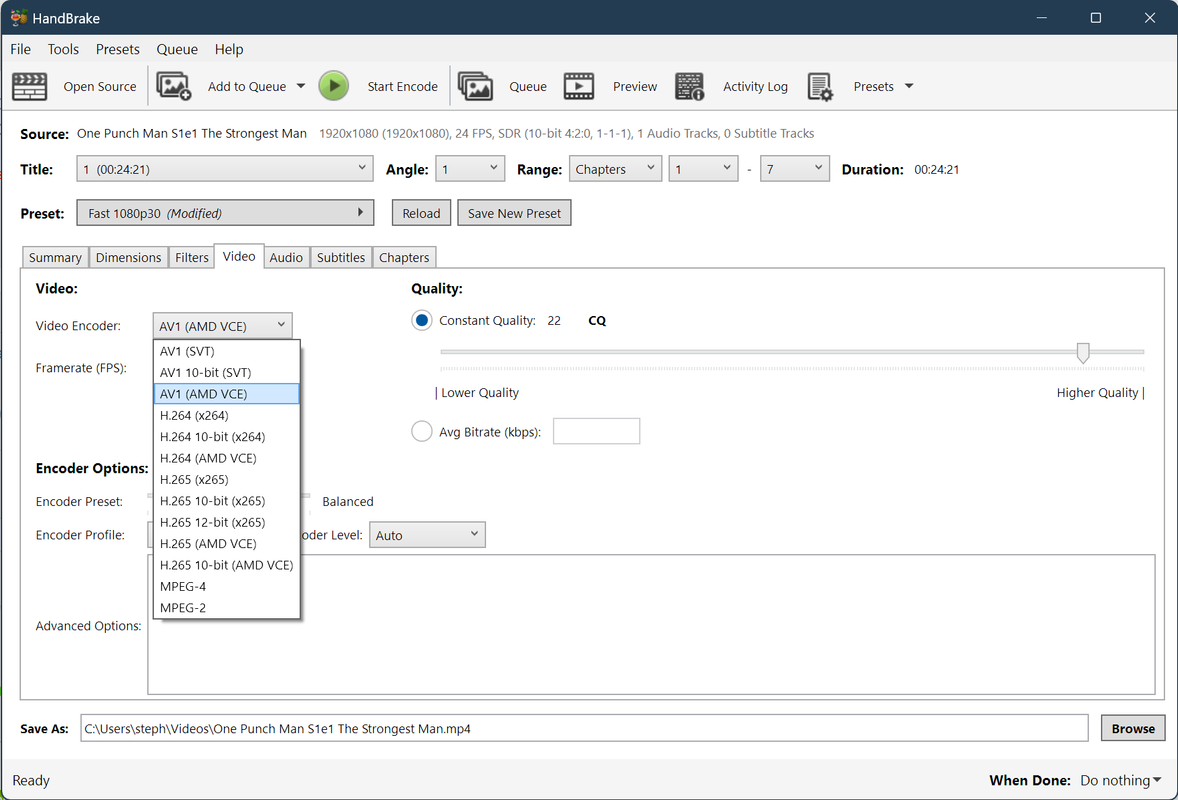
Task: Choose H.265 (x265) encoder option
Action: pos(226,479)
